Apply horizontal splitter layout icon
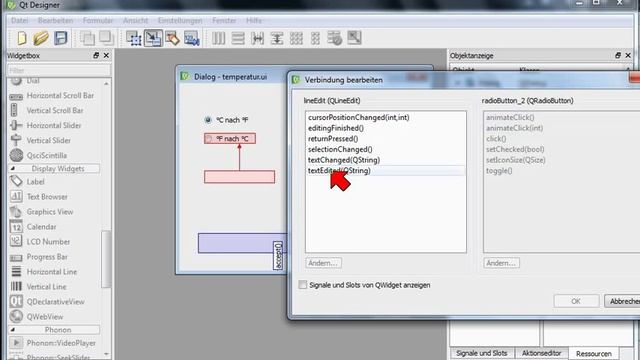640x360 pixels. point(258,38)
